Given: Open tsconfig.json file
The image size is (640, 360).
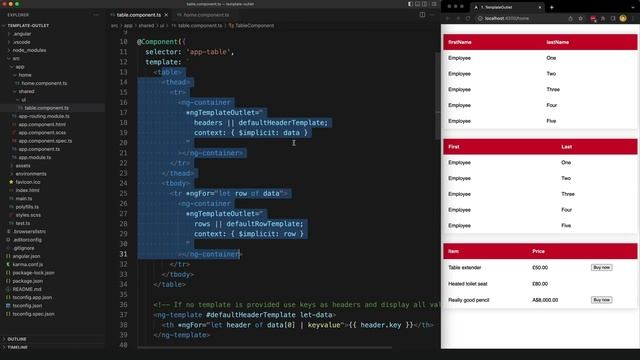Looking at the screenshot, I should [27, 306].
